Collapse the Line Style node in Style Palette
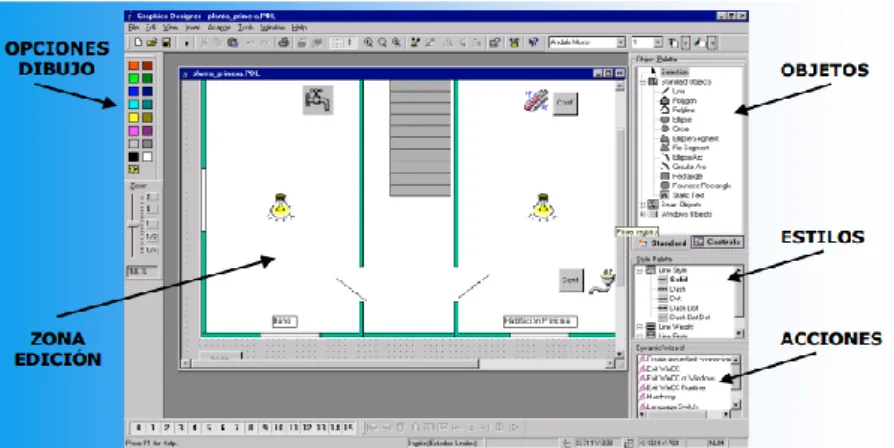Image resolution: width=894 pixels, height=448 pixels. tap(640, 270)
